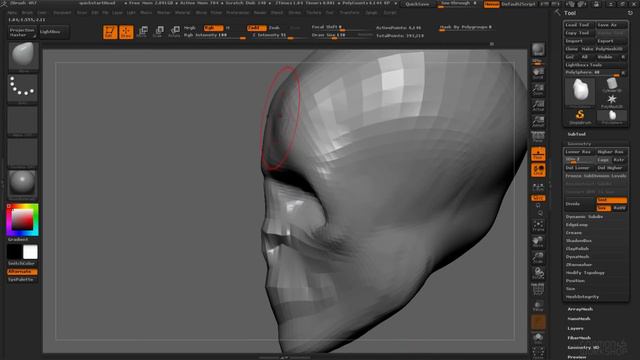
Task: Click the Lightbox Tools button
Action: coord(595,65)
